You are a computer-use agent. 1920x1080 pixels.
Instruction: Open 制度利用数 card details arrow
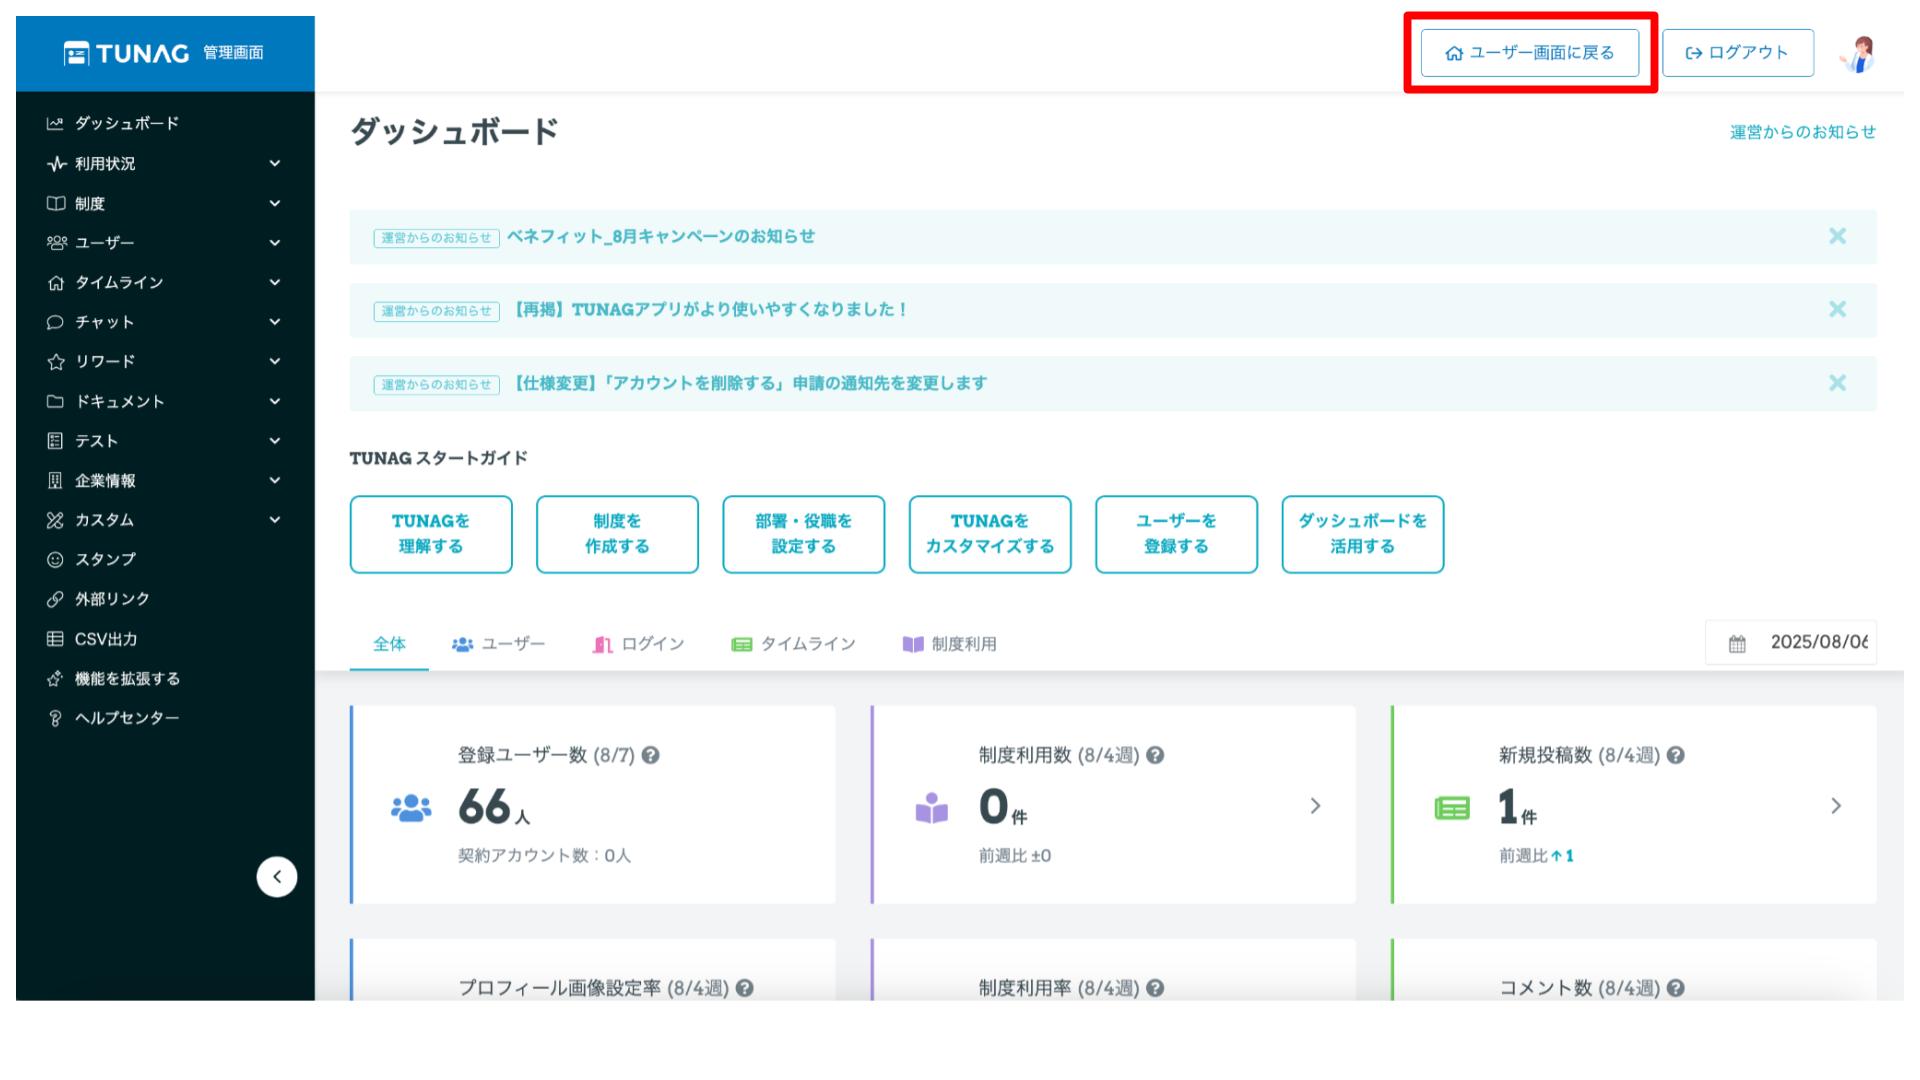click(x=1315, y=806)
